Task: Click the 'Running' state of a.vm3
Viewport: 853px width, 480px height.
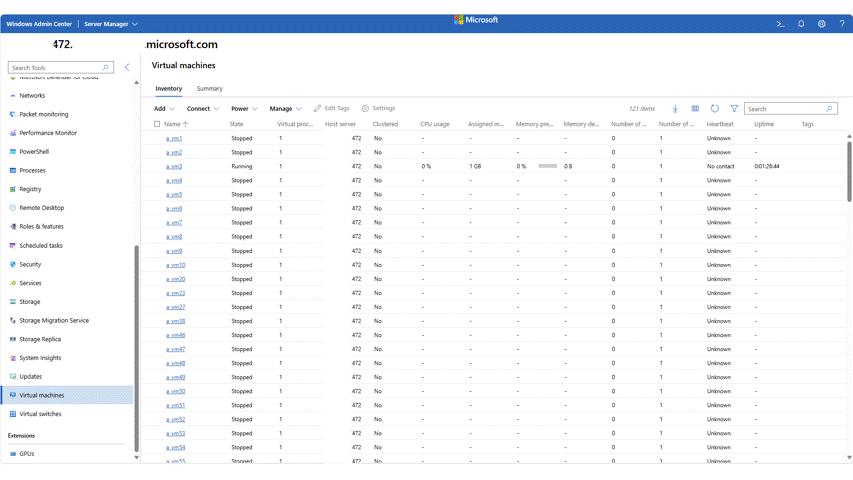Action: (x=242, y=167)
